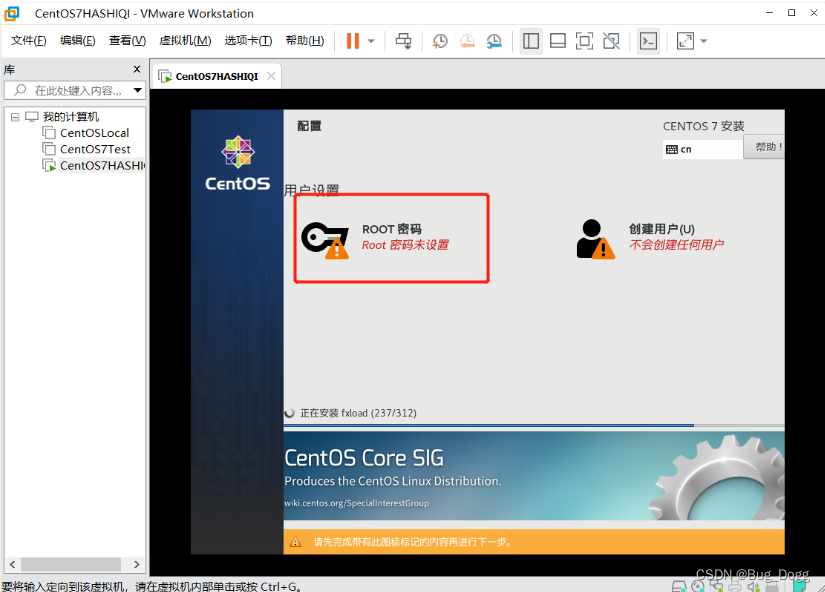Minimize the VMware Workstation window
Screen dimensions: 825x592
pyautogui.click(x=769, y=13)
